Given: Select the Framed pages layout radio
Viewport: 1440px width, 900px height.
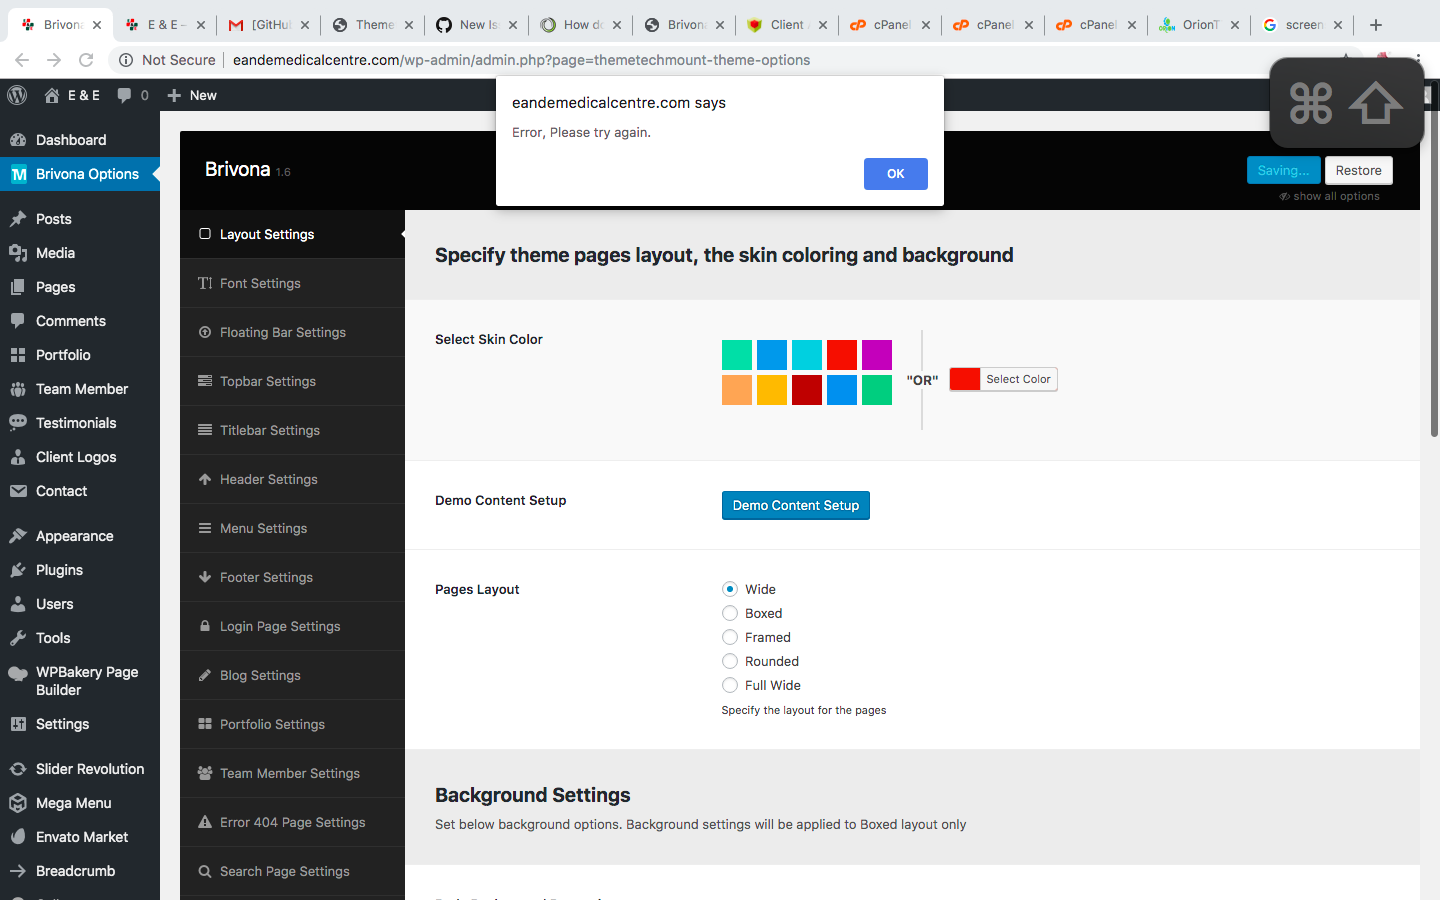Looking at the screenshot, I should [730, 637].
